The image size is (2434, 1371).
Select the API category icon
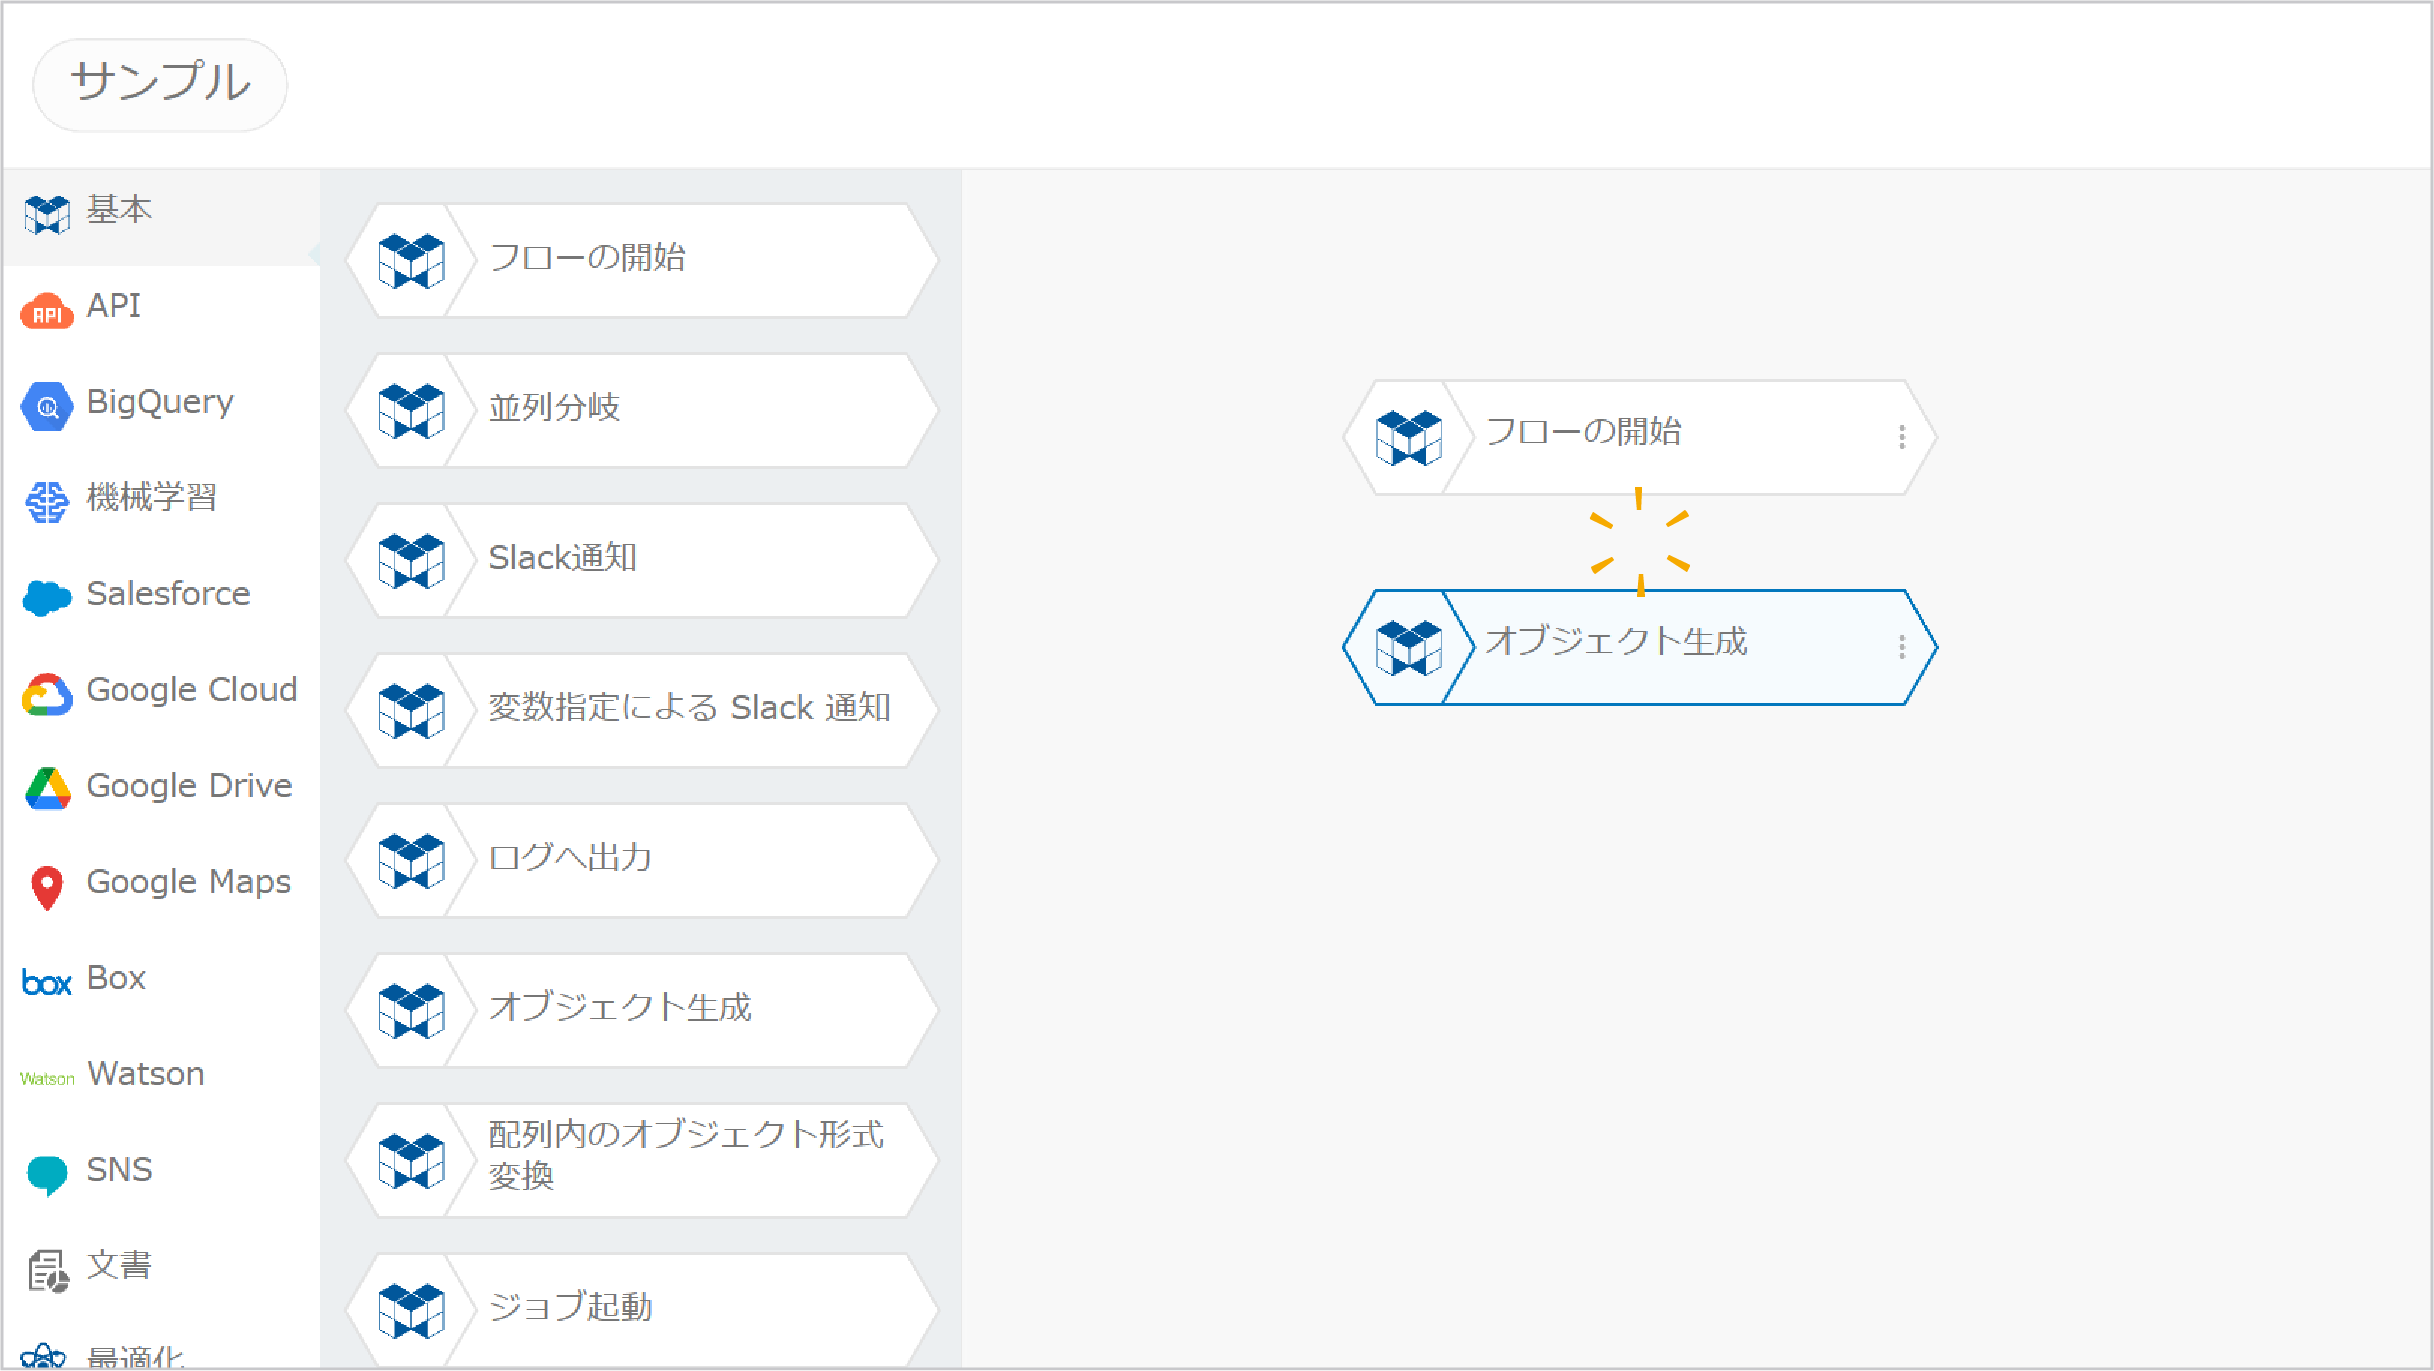(x=47, y=311)
